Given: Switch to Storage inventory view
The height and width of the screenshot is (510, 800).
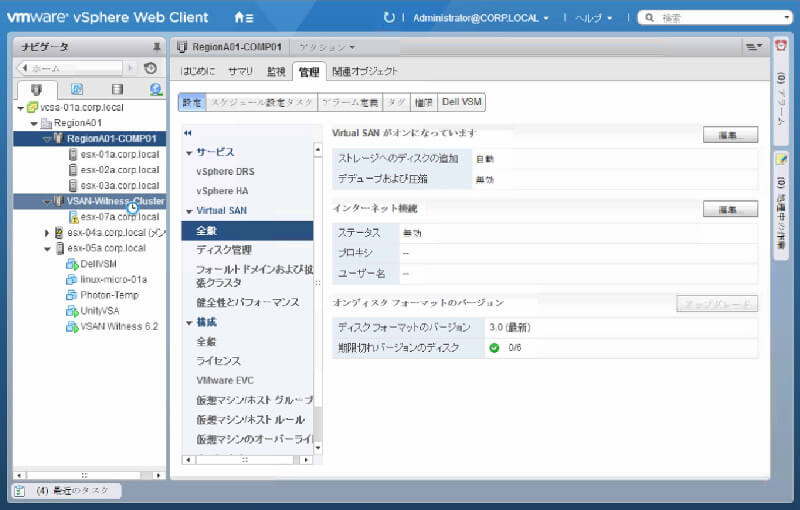Looking at the screenshot, I should pyautogui.click(x=117, y=90).
